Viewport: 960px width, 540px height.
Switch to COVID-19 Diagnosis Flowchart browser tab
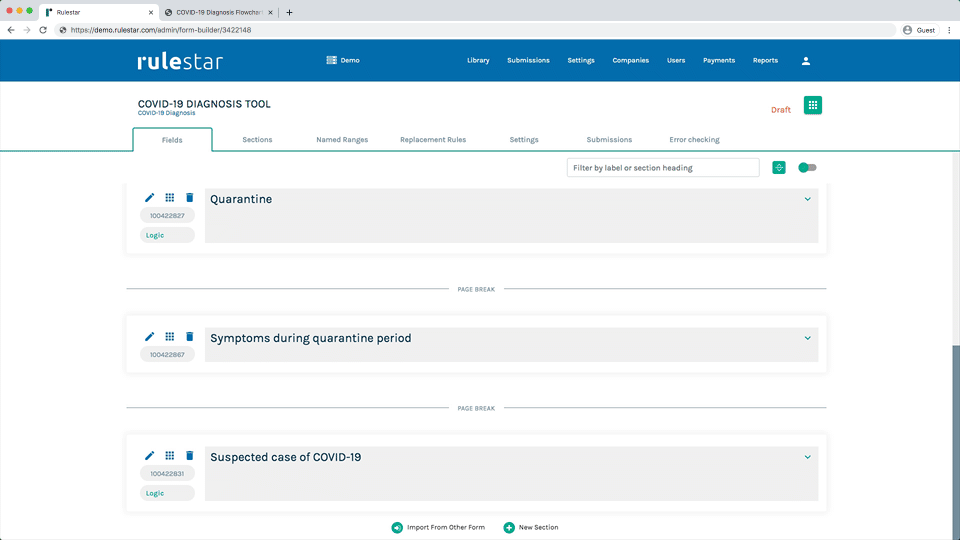[x=219, y=12]
